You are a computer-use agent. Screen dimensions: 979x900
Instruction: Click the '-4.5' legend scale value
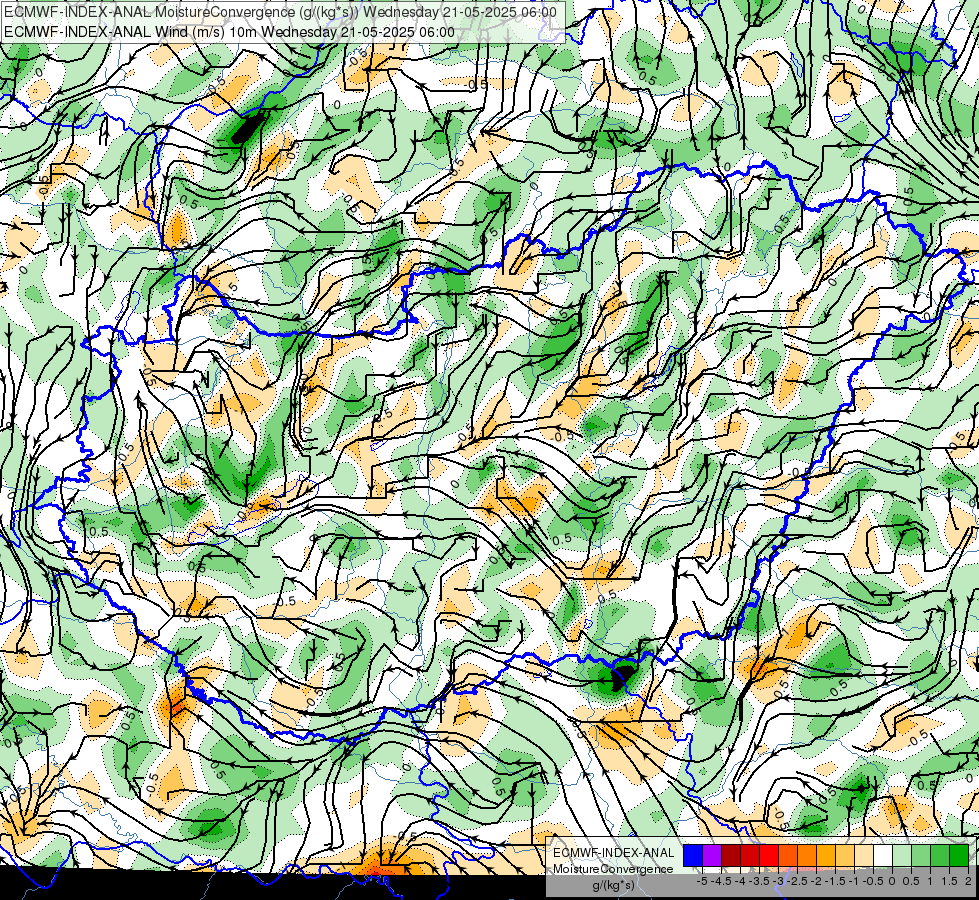(x=722, y=881)
